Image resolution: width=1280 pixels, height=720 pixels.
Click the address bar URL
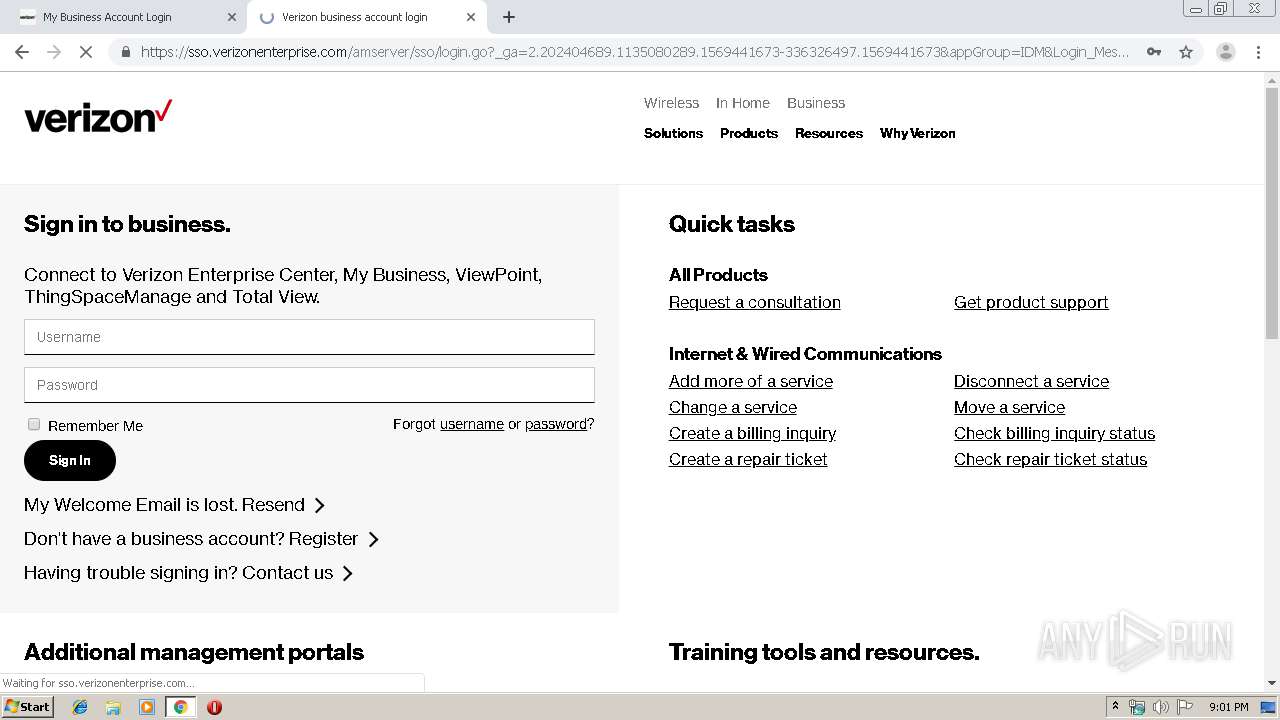click(635, 52)
